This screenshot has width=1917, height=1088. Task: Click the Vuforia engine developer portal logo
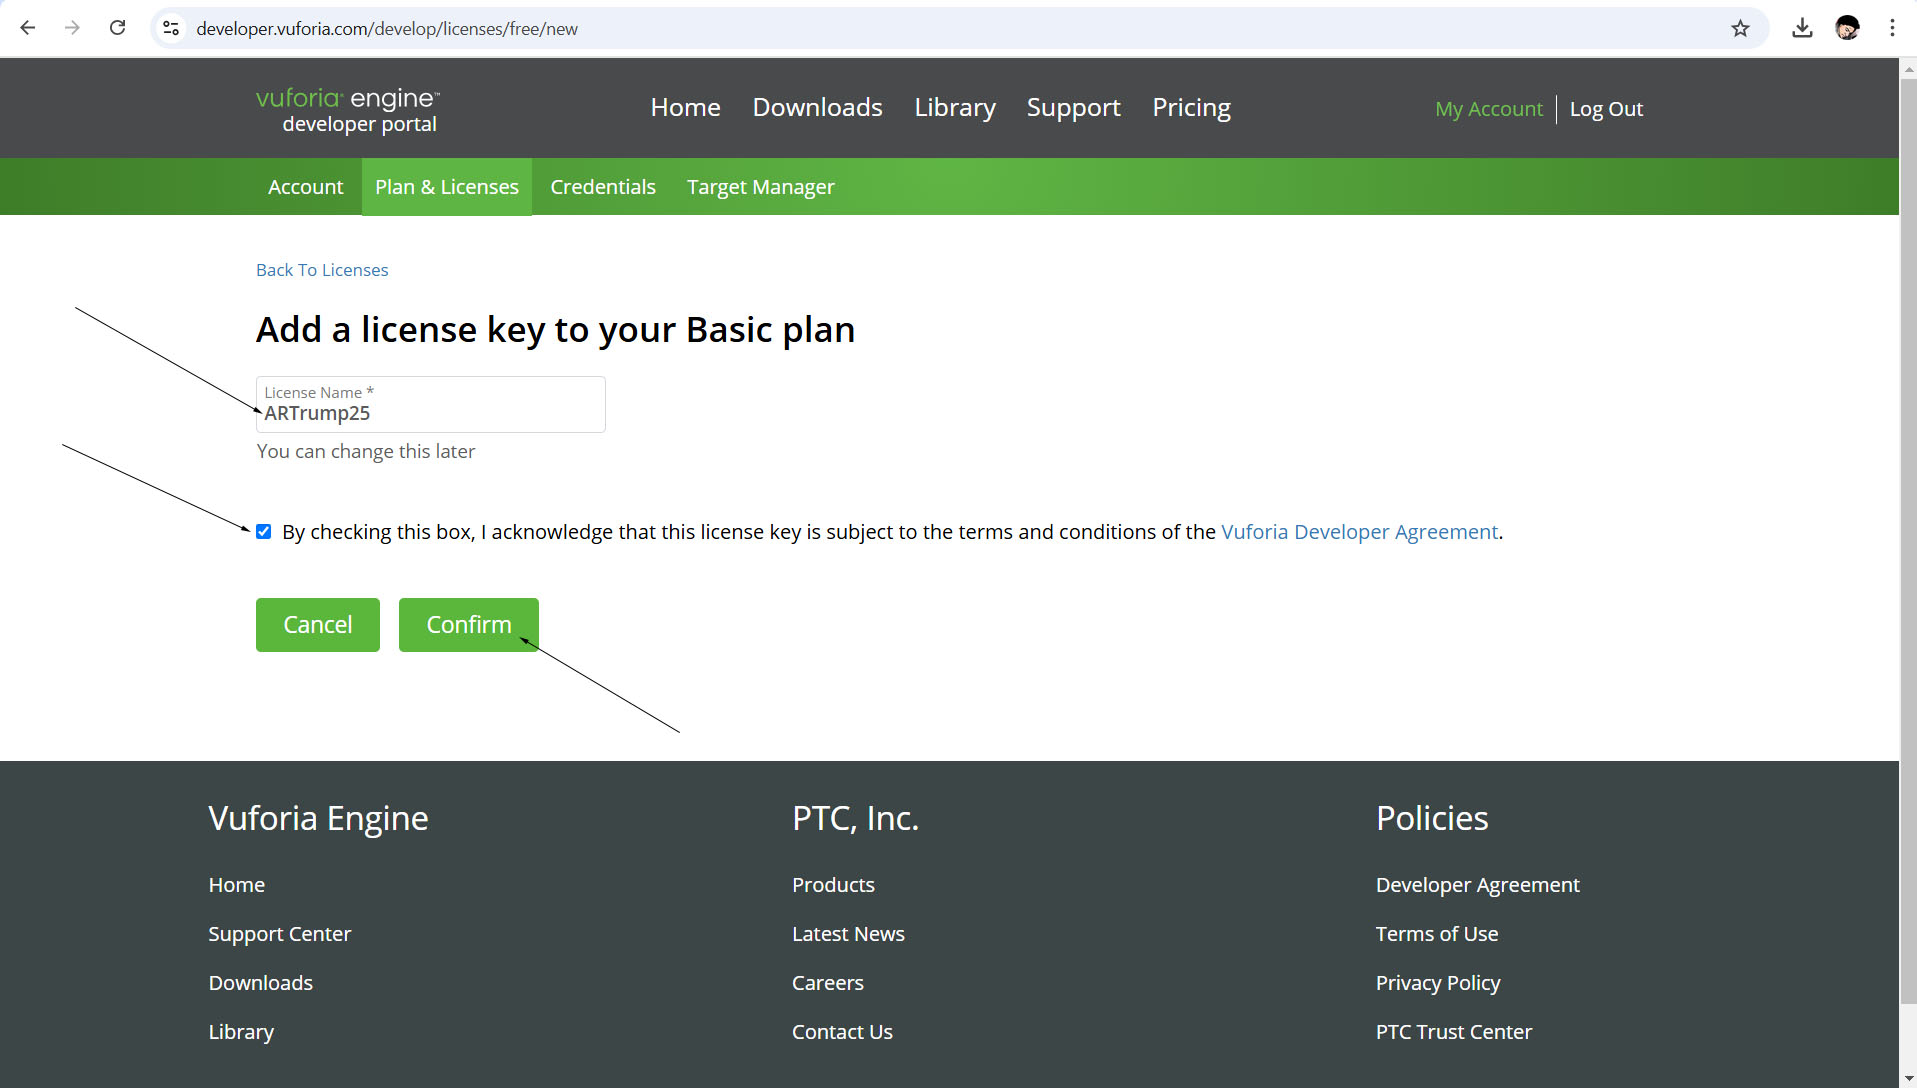[x=347, y=109]
